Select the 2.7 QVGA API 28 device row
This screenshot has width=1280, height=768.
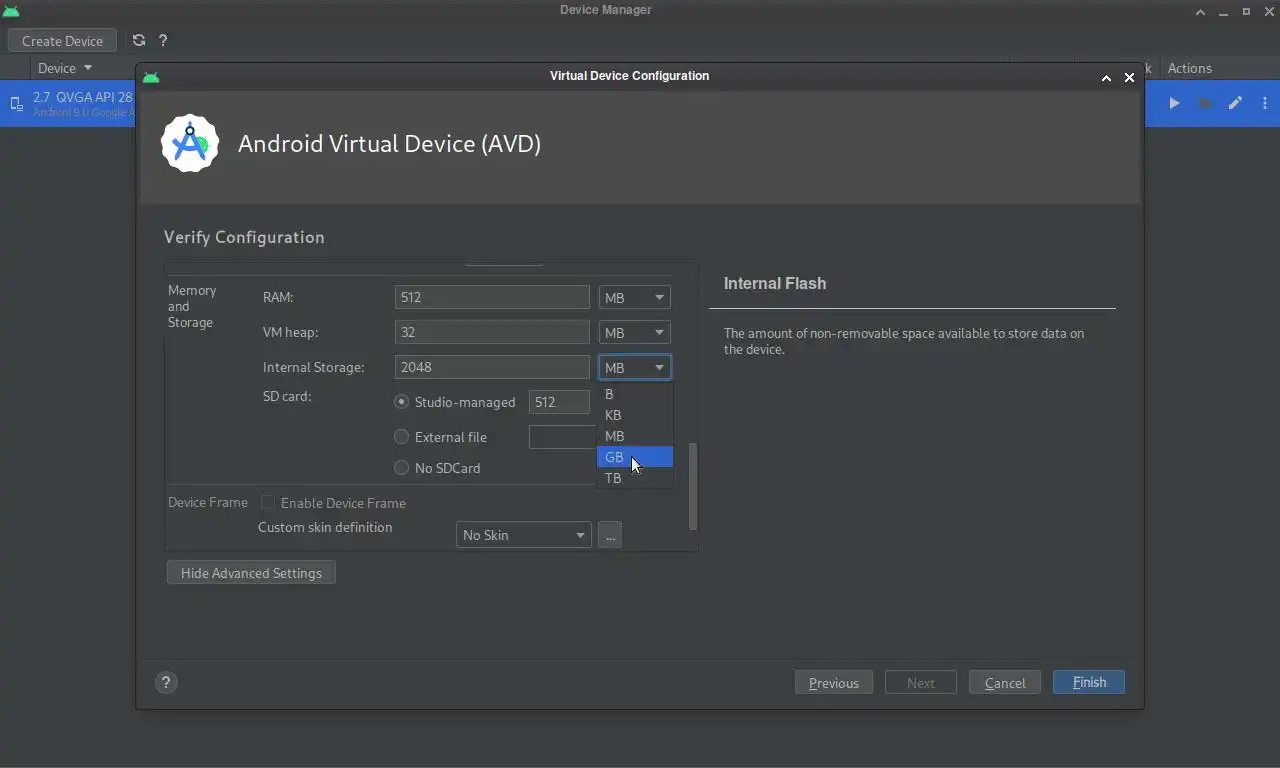tap(68, 104)
